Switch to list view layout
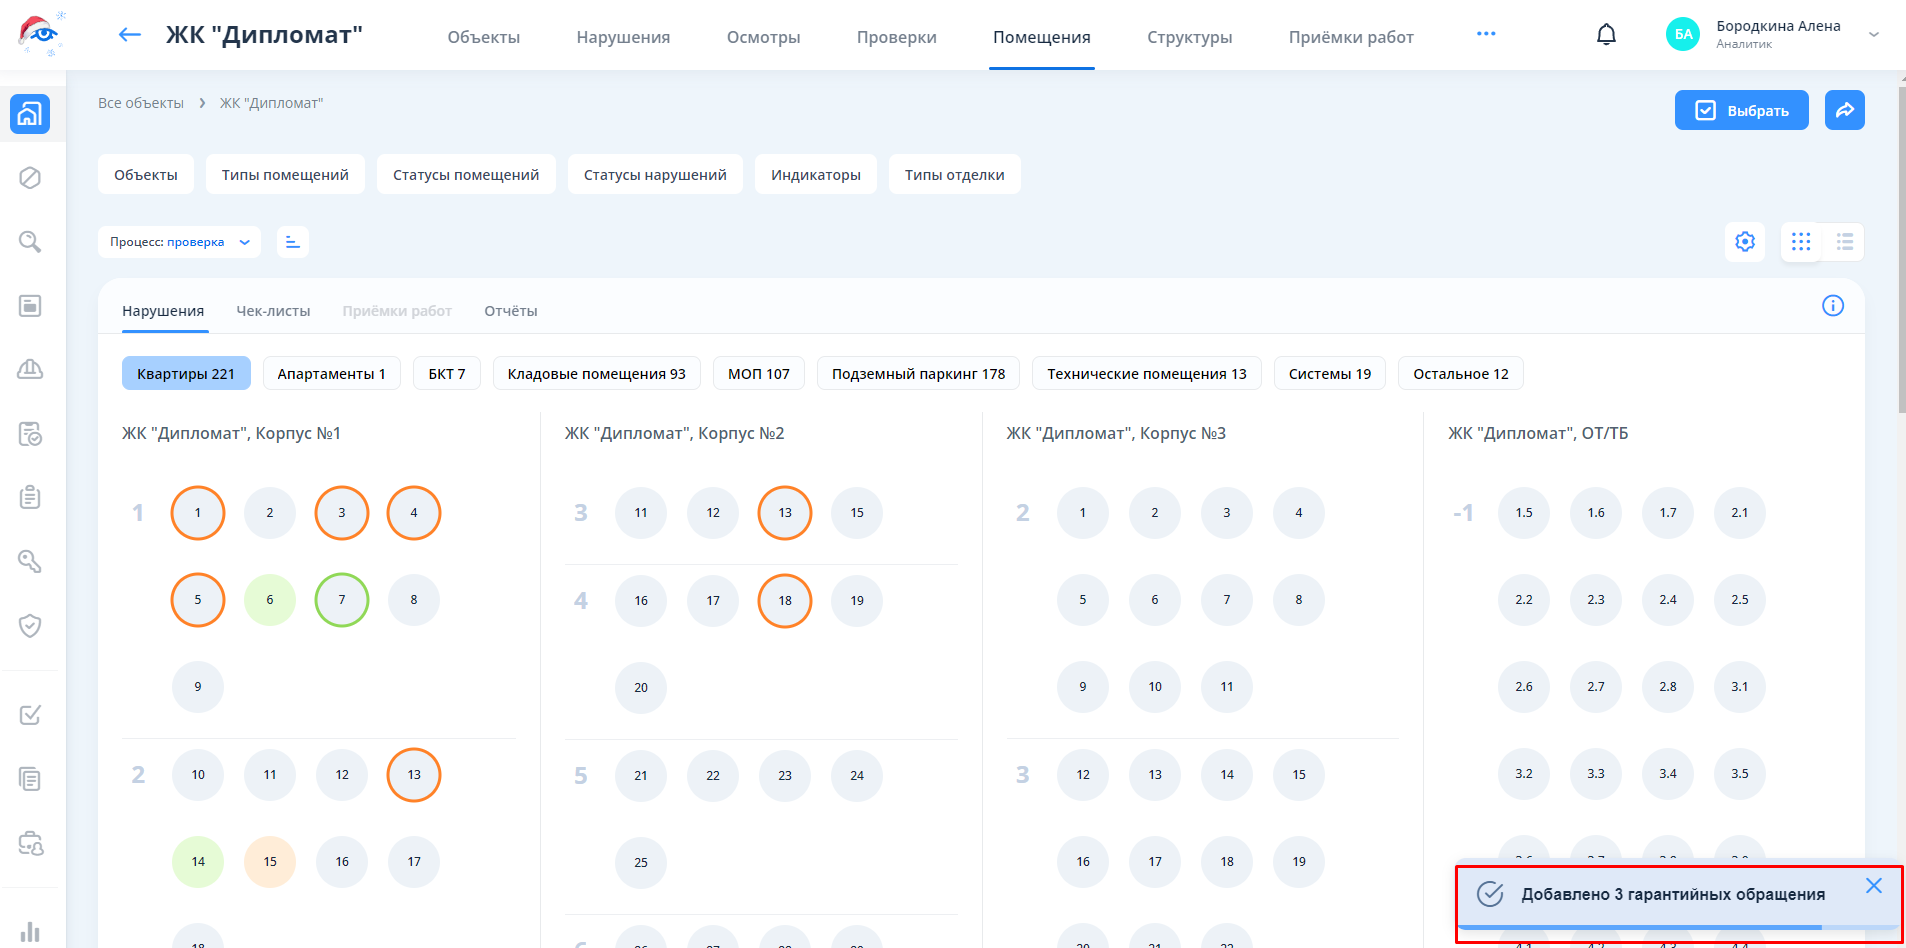 coord(1844,242)
